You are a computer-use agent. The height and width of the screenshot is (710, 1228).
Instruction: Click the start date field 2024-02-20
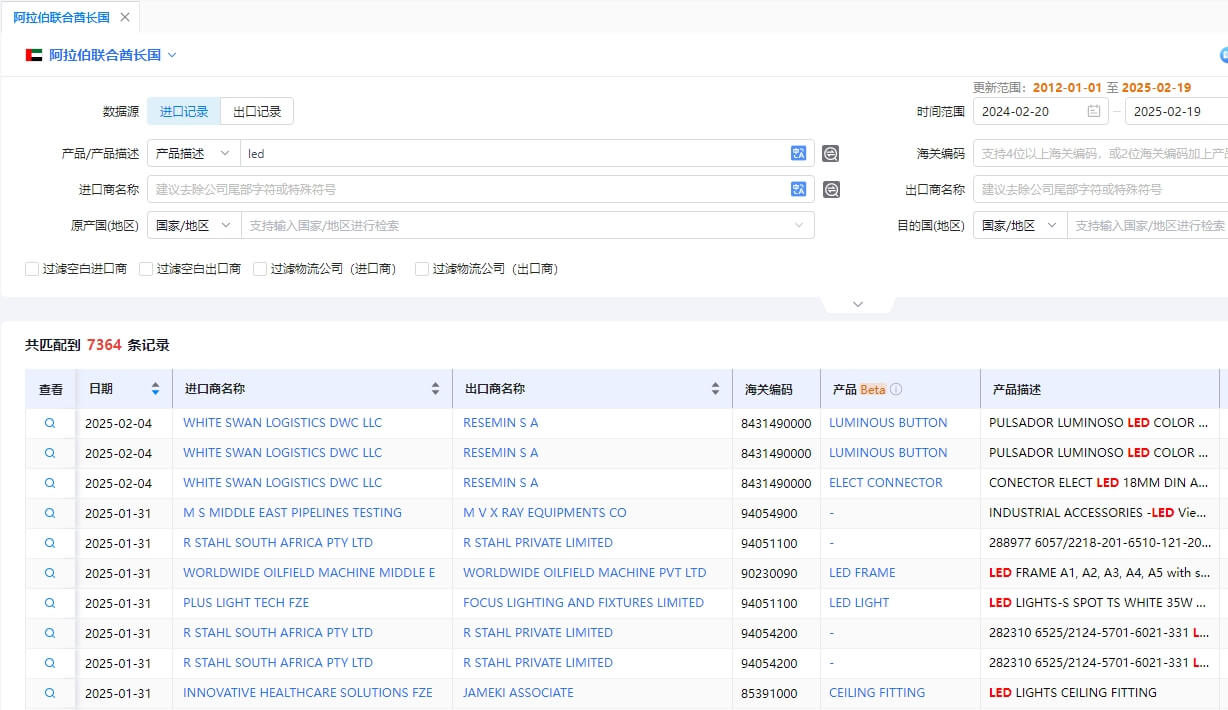pyautogui.click(x=1040, y=111)
